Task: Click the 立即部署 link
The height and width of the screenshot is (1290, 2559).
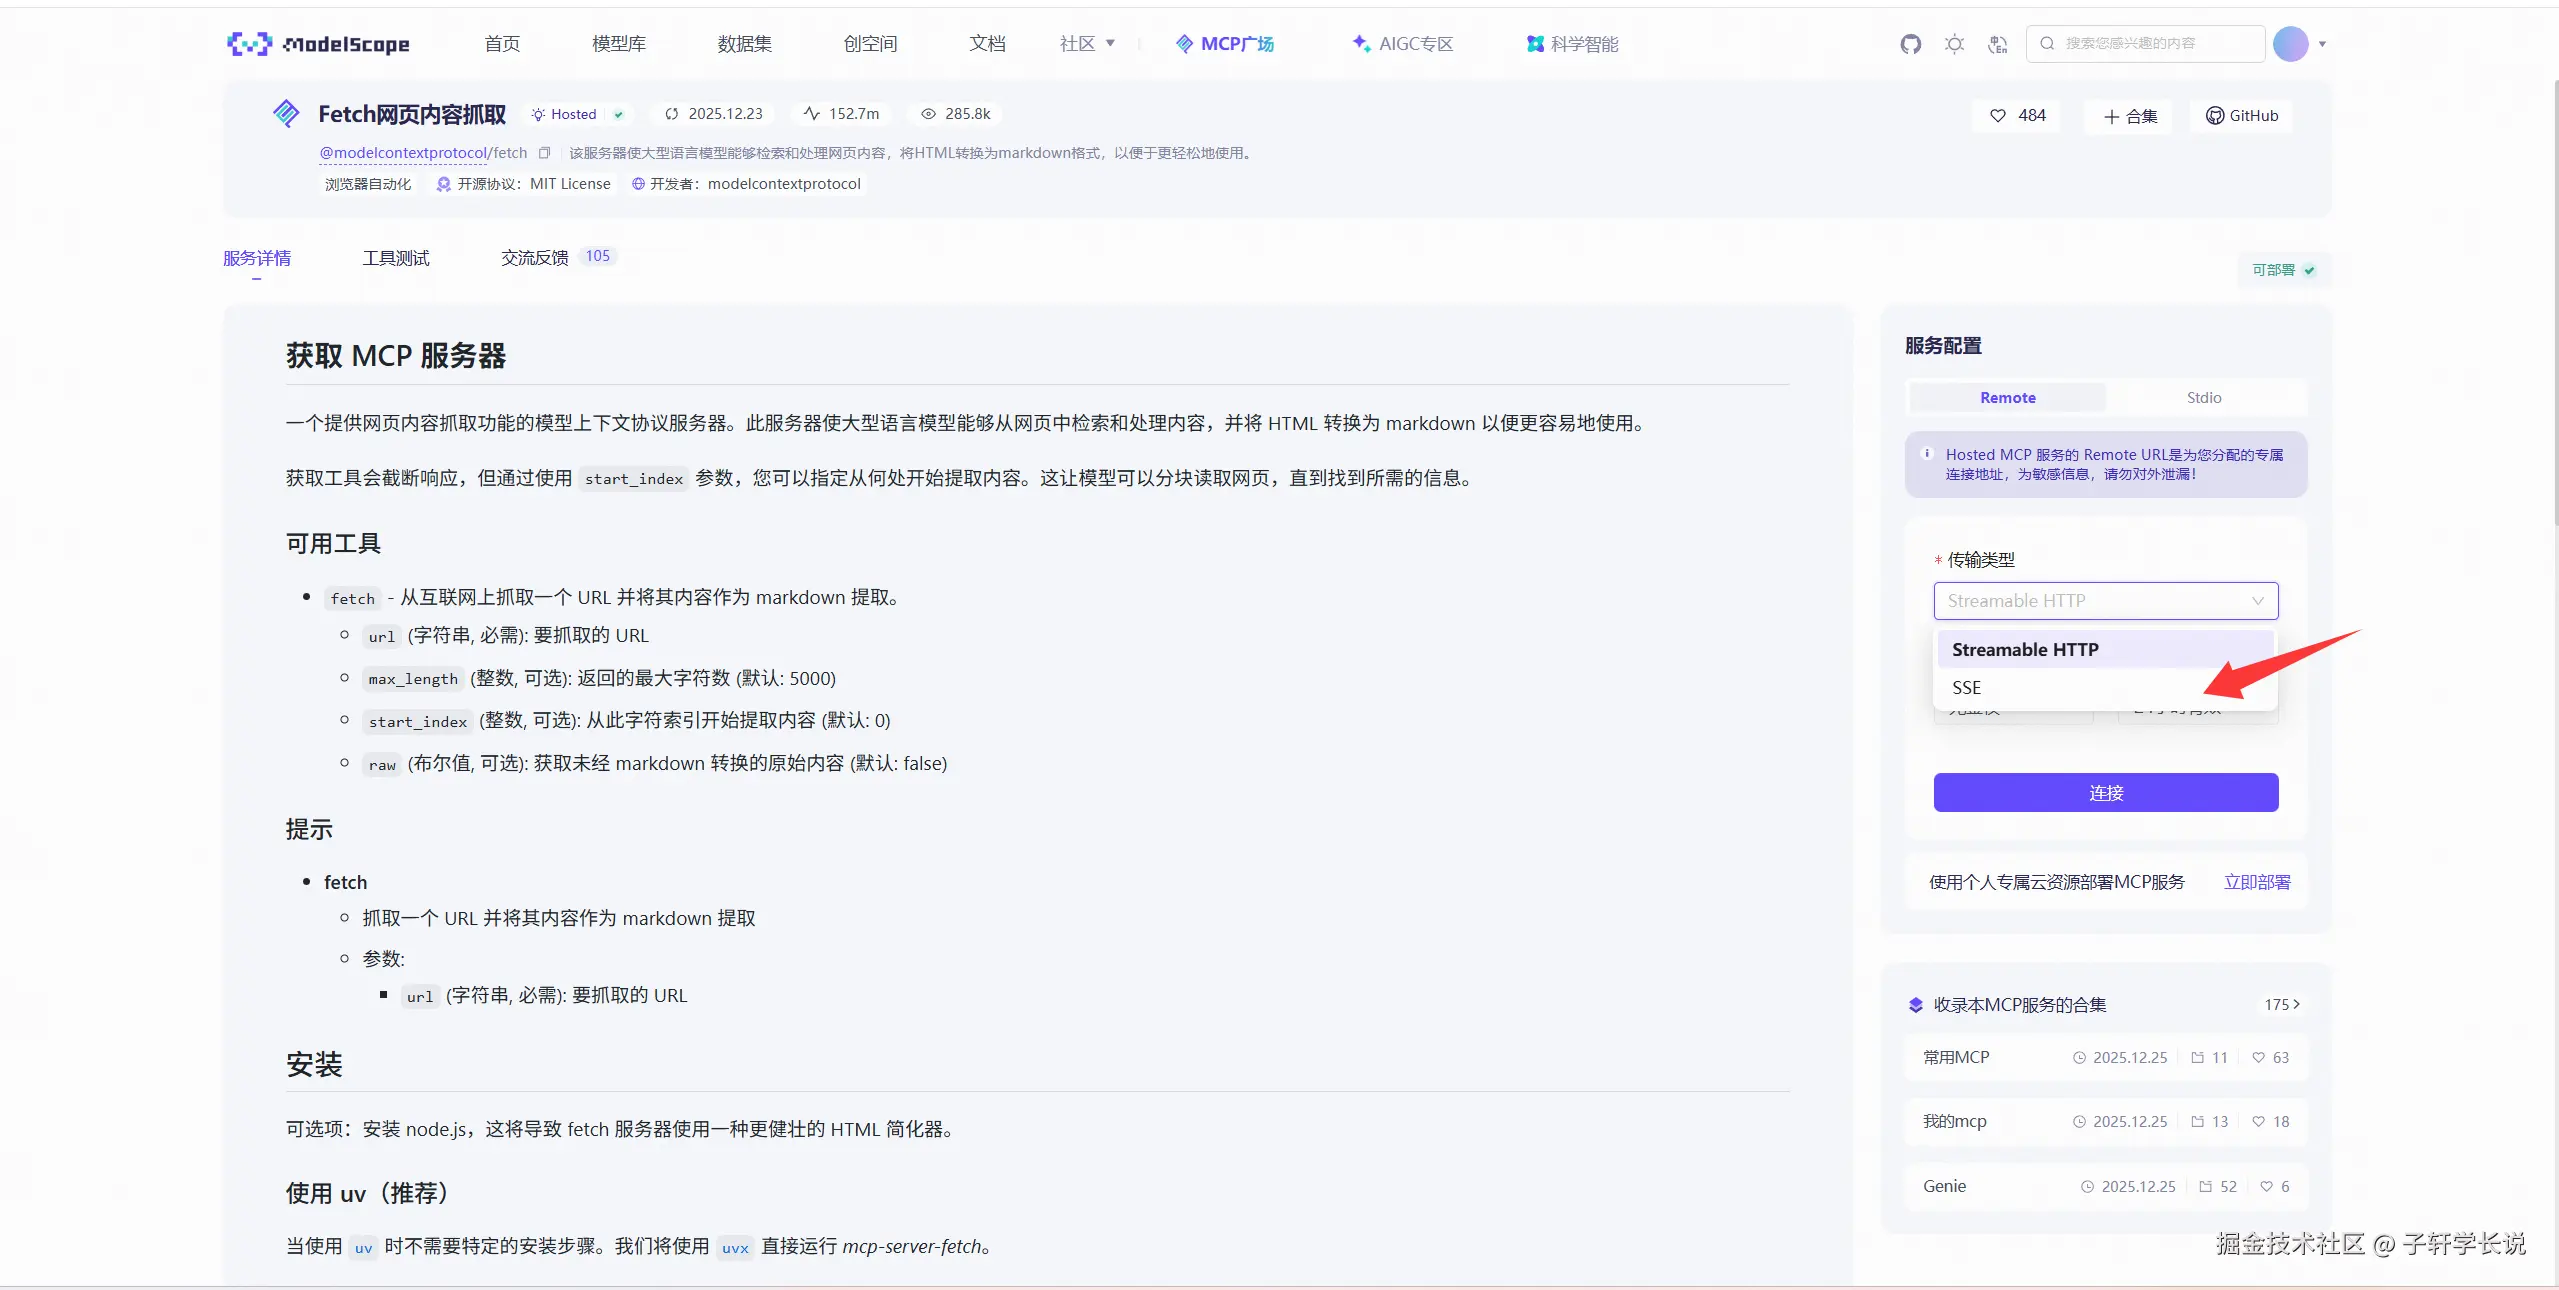Action: point(2256,882)
